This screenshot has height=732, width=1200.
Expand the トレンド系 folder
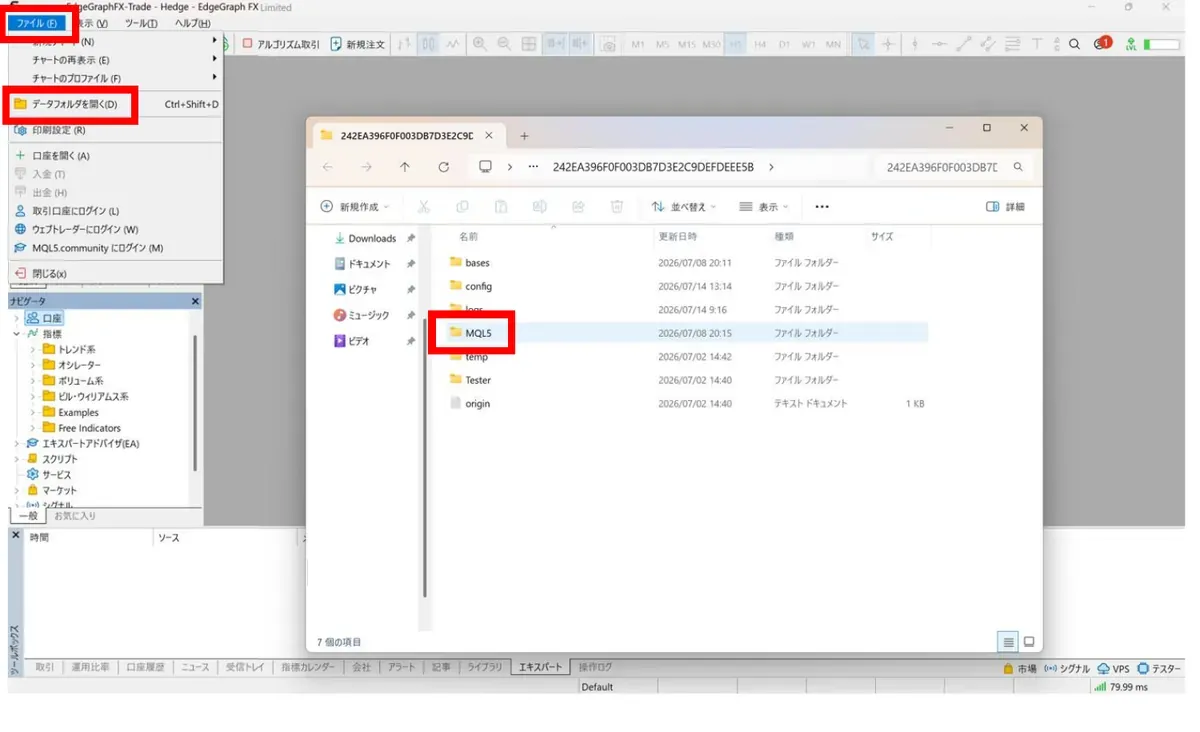(33, 350)
